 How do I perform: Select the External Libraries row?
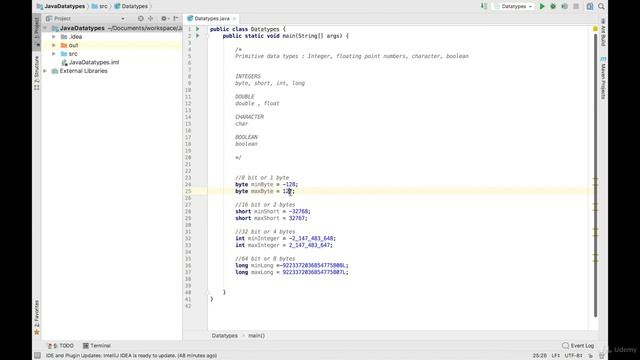[x=112, y=71]
